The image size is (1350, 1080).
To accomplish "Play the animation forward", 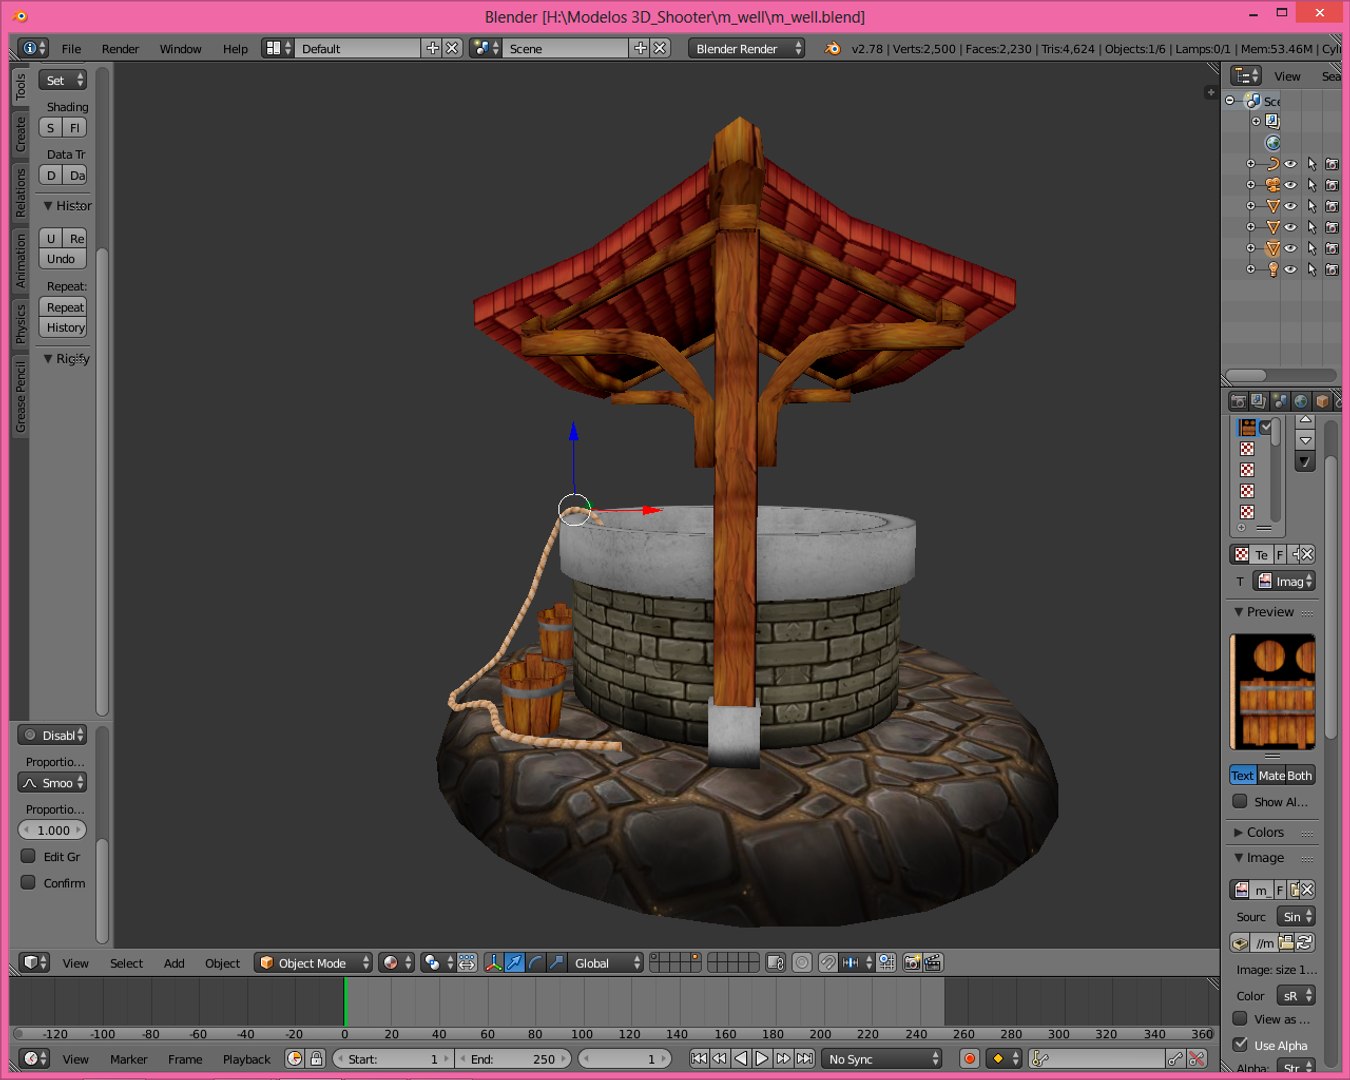I will [x=762, y=1059].
